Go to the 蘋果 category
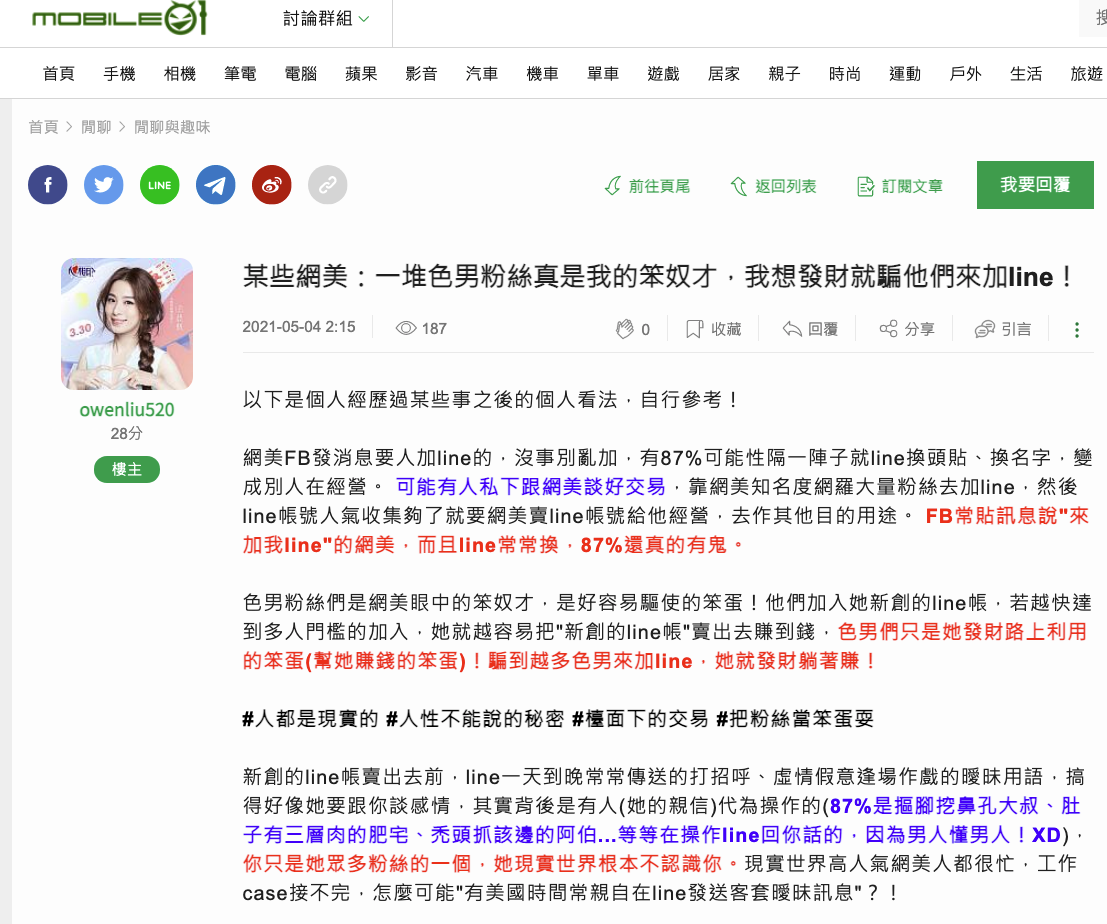This screenshot has width=1107, height=924. (x=361, y=73)
